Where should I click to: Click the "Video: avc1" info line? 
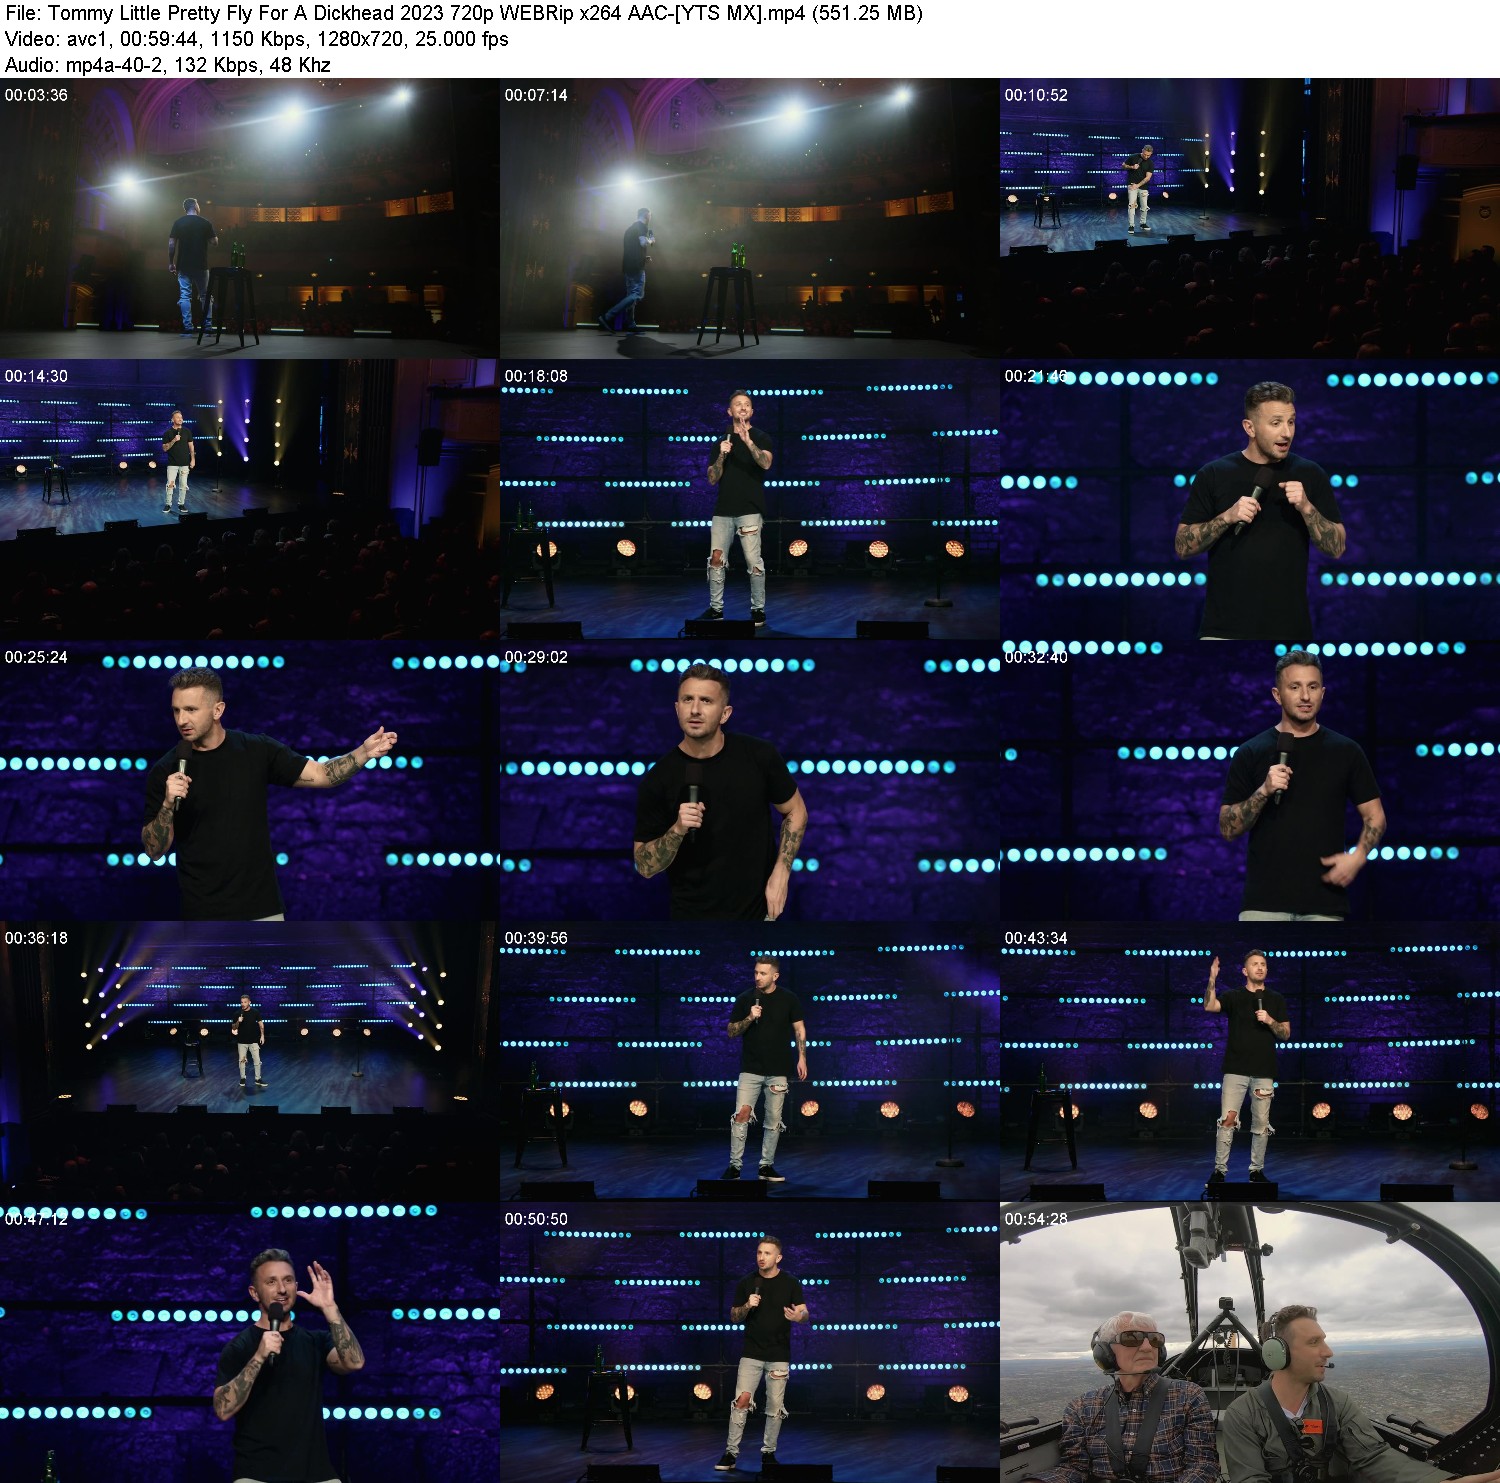[257, 39]
